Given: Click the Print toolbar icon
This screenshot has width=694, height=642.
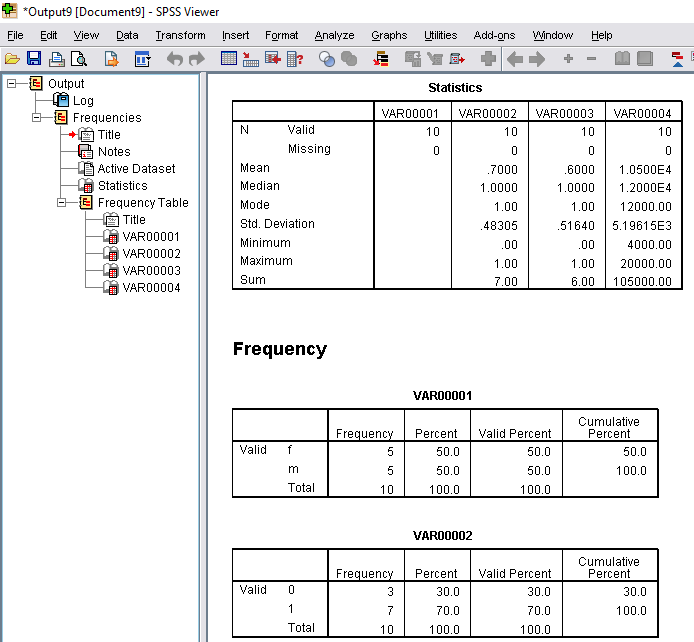Looking at the screenshot, I should pyautogui.click(x=57, y=59).
